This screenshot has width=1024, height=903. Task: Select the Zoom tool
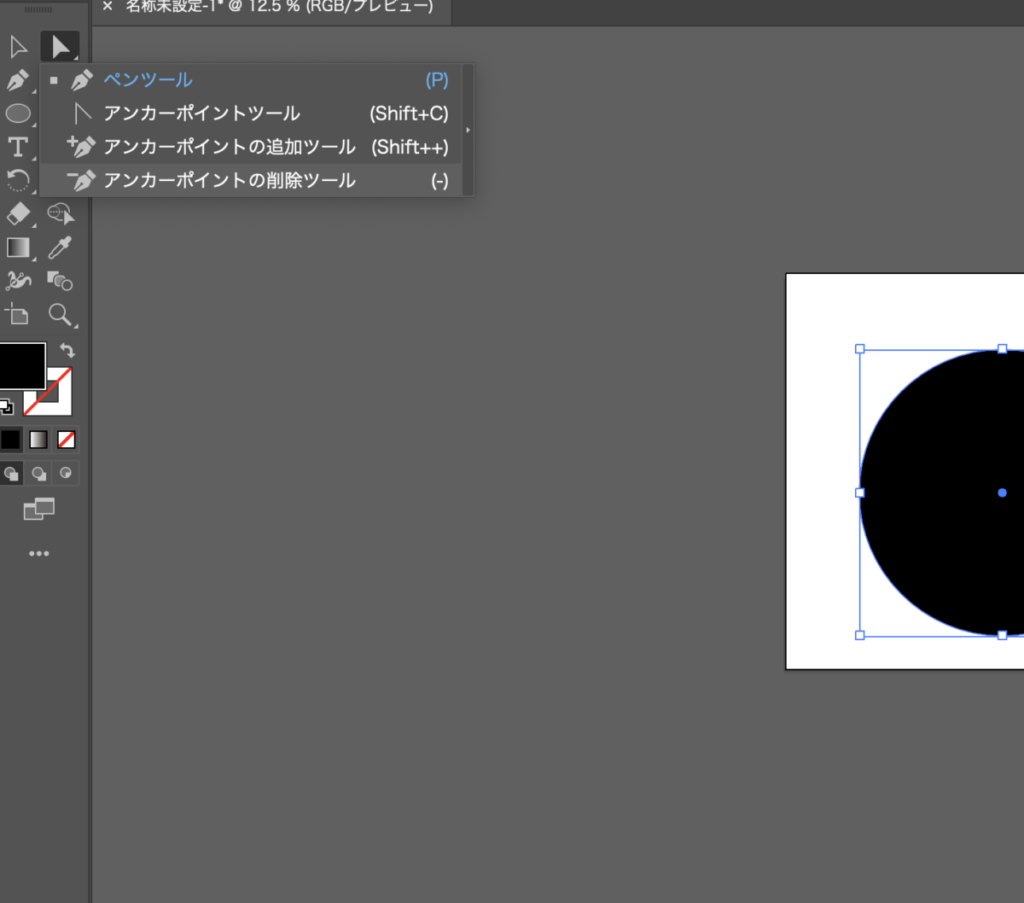[x=60, y=315]
